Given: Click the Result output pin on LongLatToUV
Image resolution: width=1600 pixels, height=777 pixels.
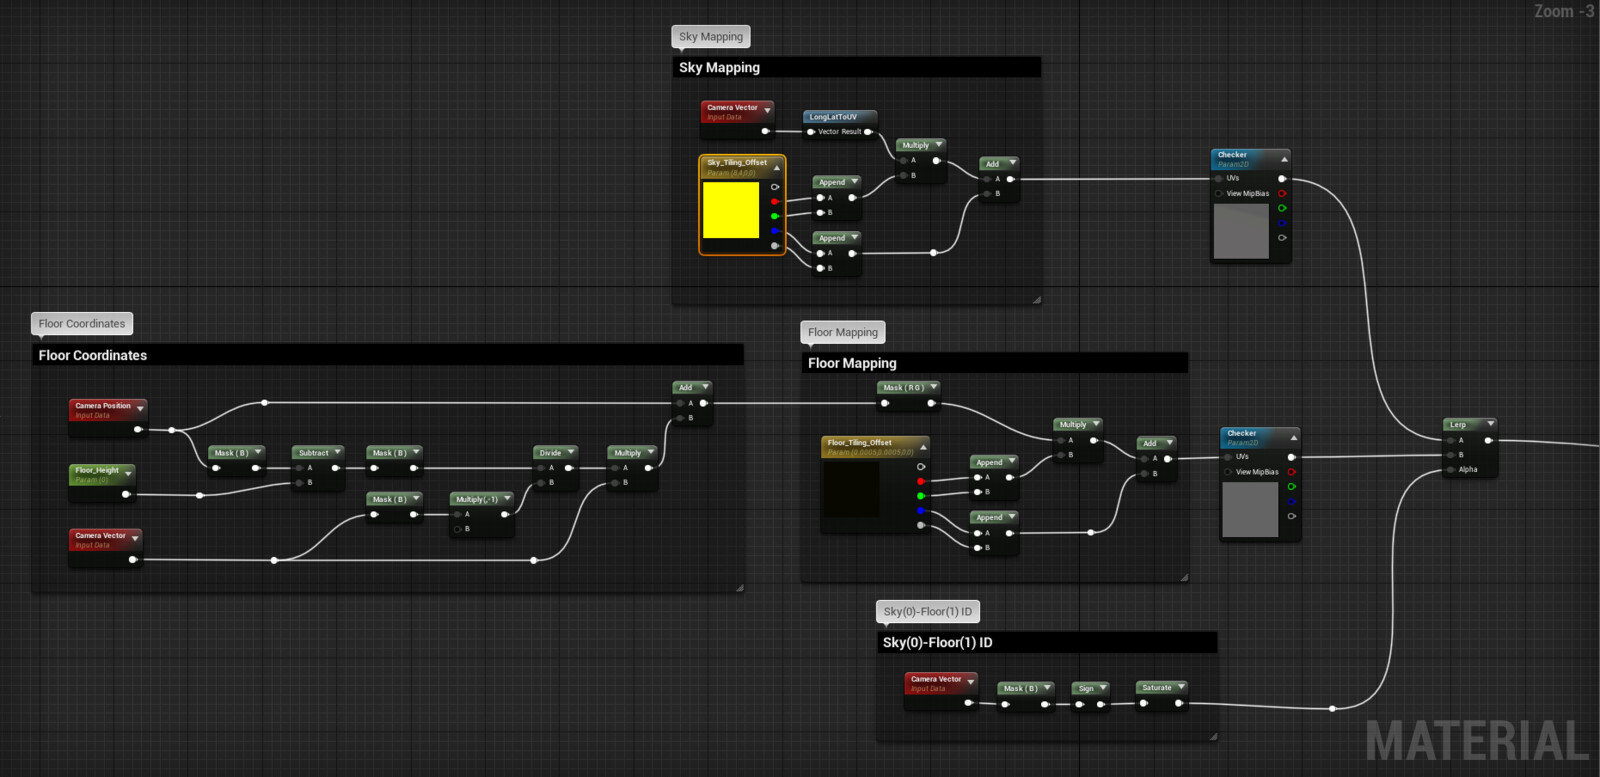Looking at the screenshot, I should (x=868, y=132).
